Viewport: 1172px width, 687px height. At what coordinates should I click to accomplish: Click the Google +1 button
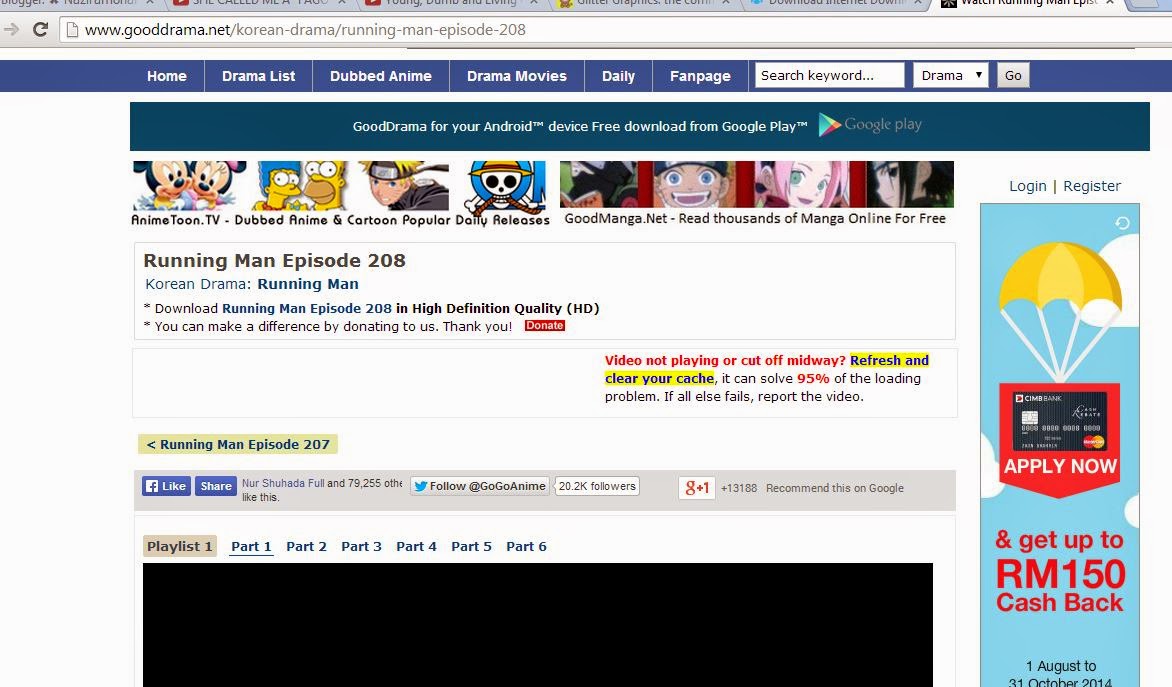[697, 487]
